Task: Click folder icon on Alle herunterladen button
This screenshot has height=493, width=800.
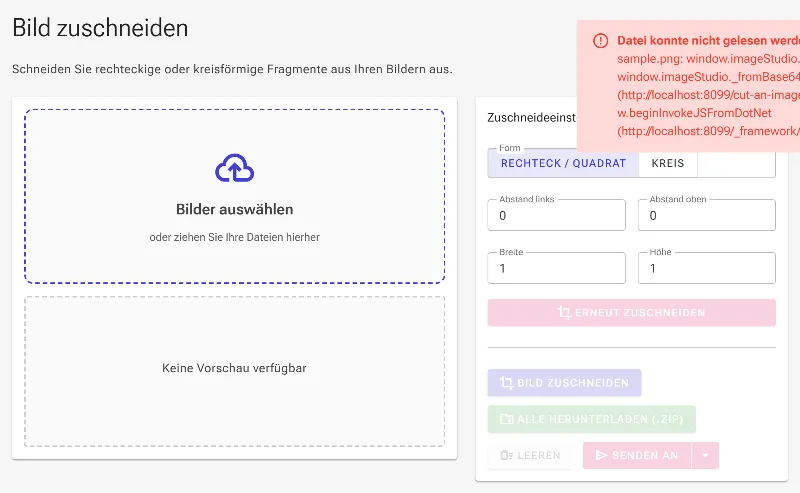Action: pyautogui.click(x=506, y=419)
